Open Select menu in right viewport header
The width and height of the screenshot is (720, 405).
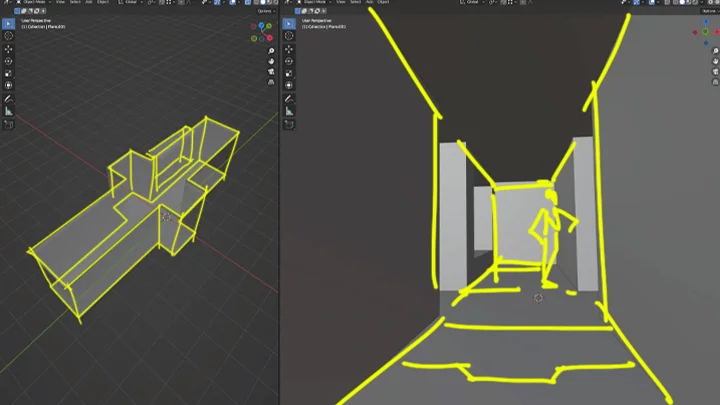point(355,2)
